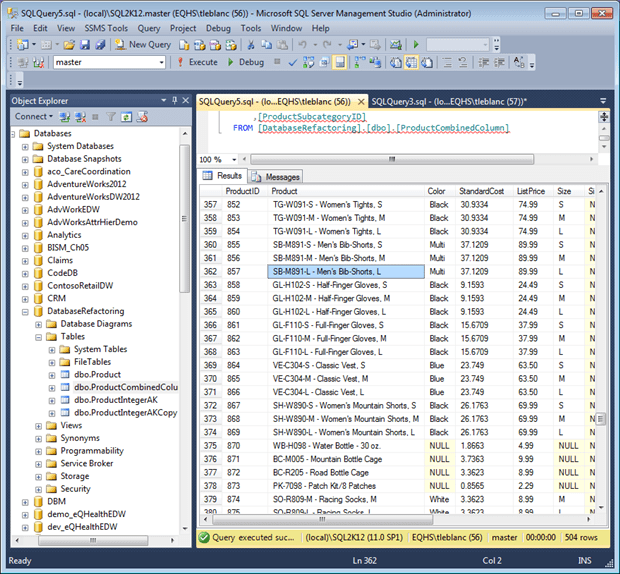Click the Analysis Services MDX Query icon
Viewport: 620px width, 574px height.
(x=200, y=45)
